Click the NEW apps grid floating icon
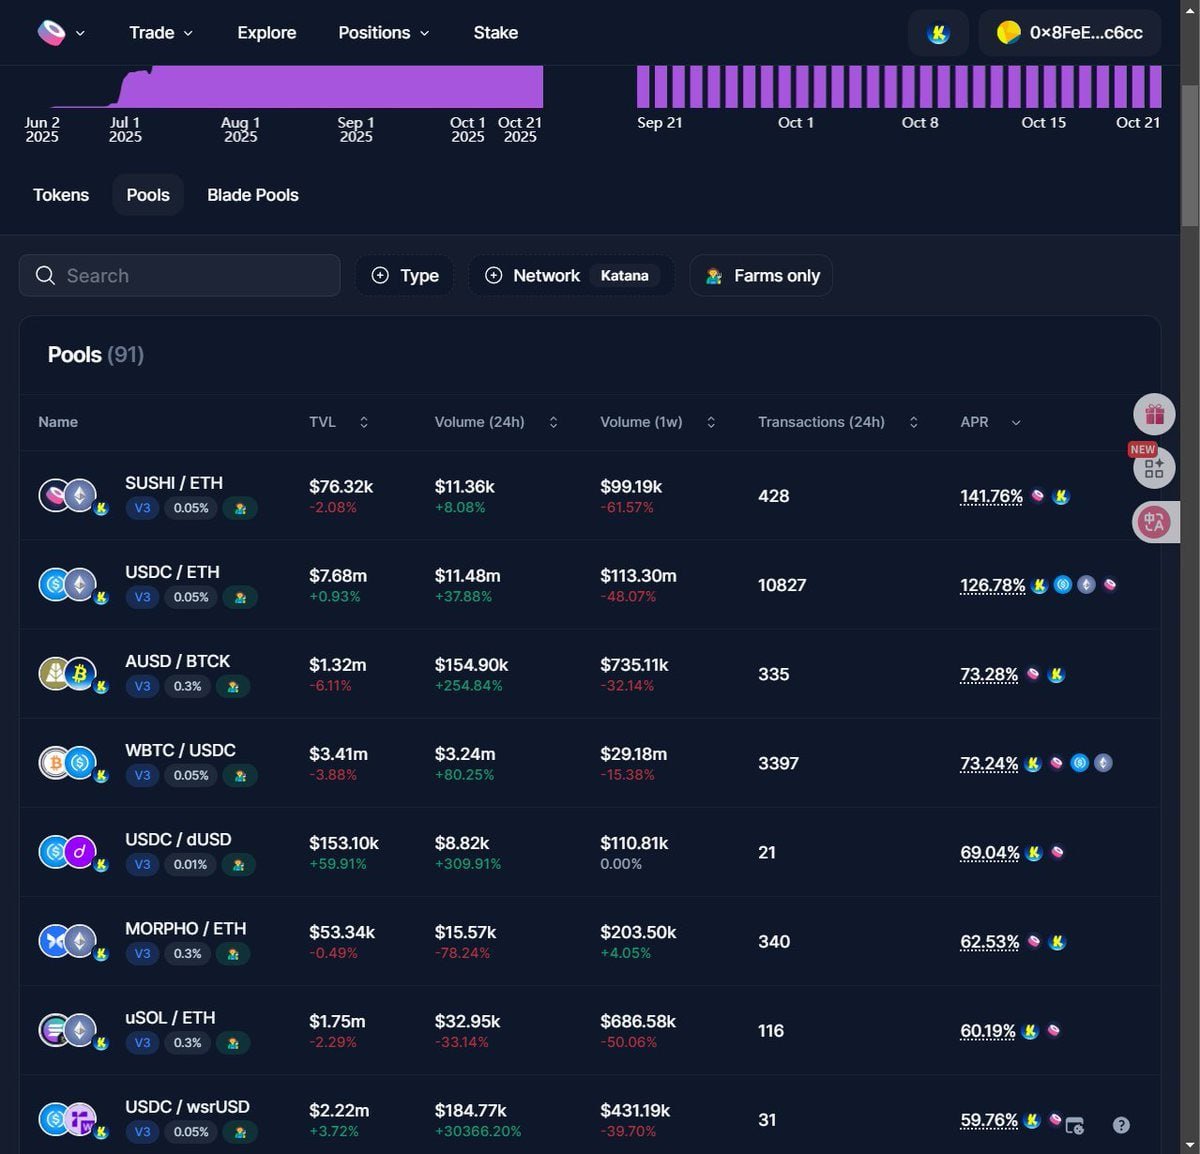Viewport: 1200px width, 1154px height. [x=1154, y=468]
